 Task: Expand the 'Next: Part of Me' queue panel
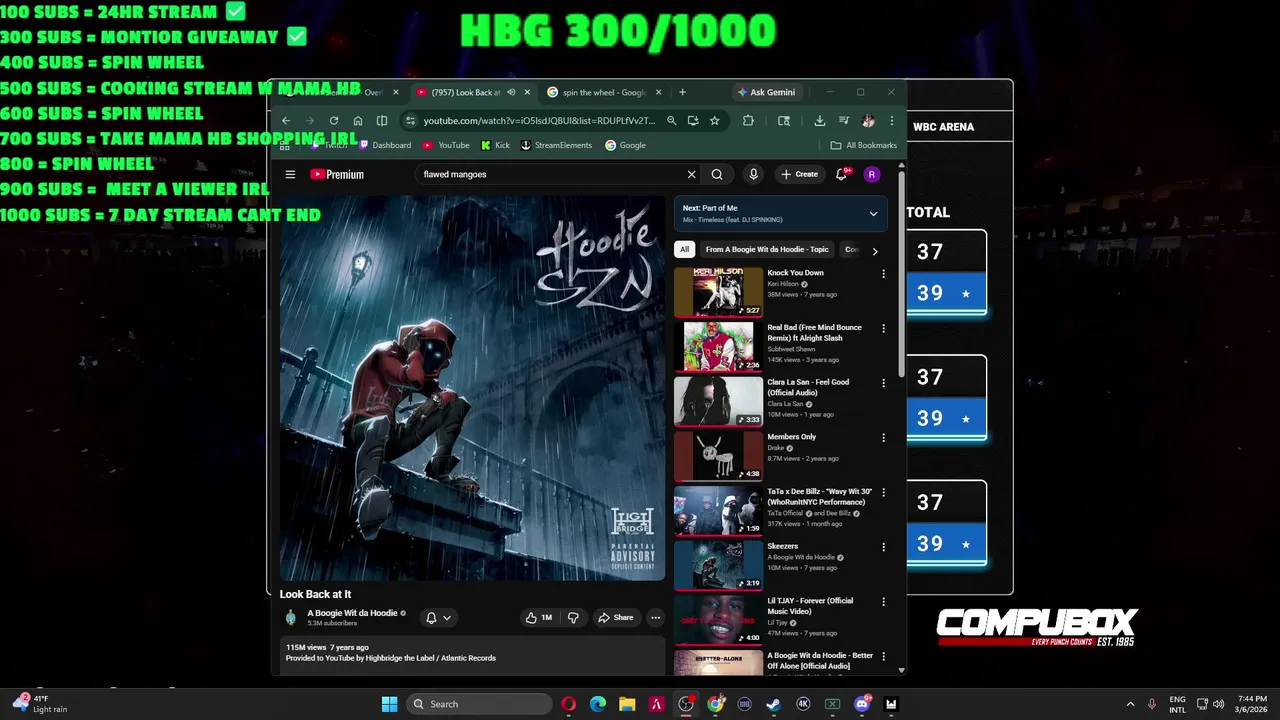tap(873, 214)
